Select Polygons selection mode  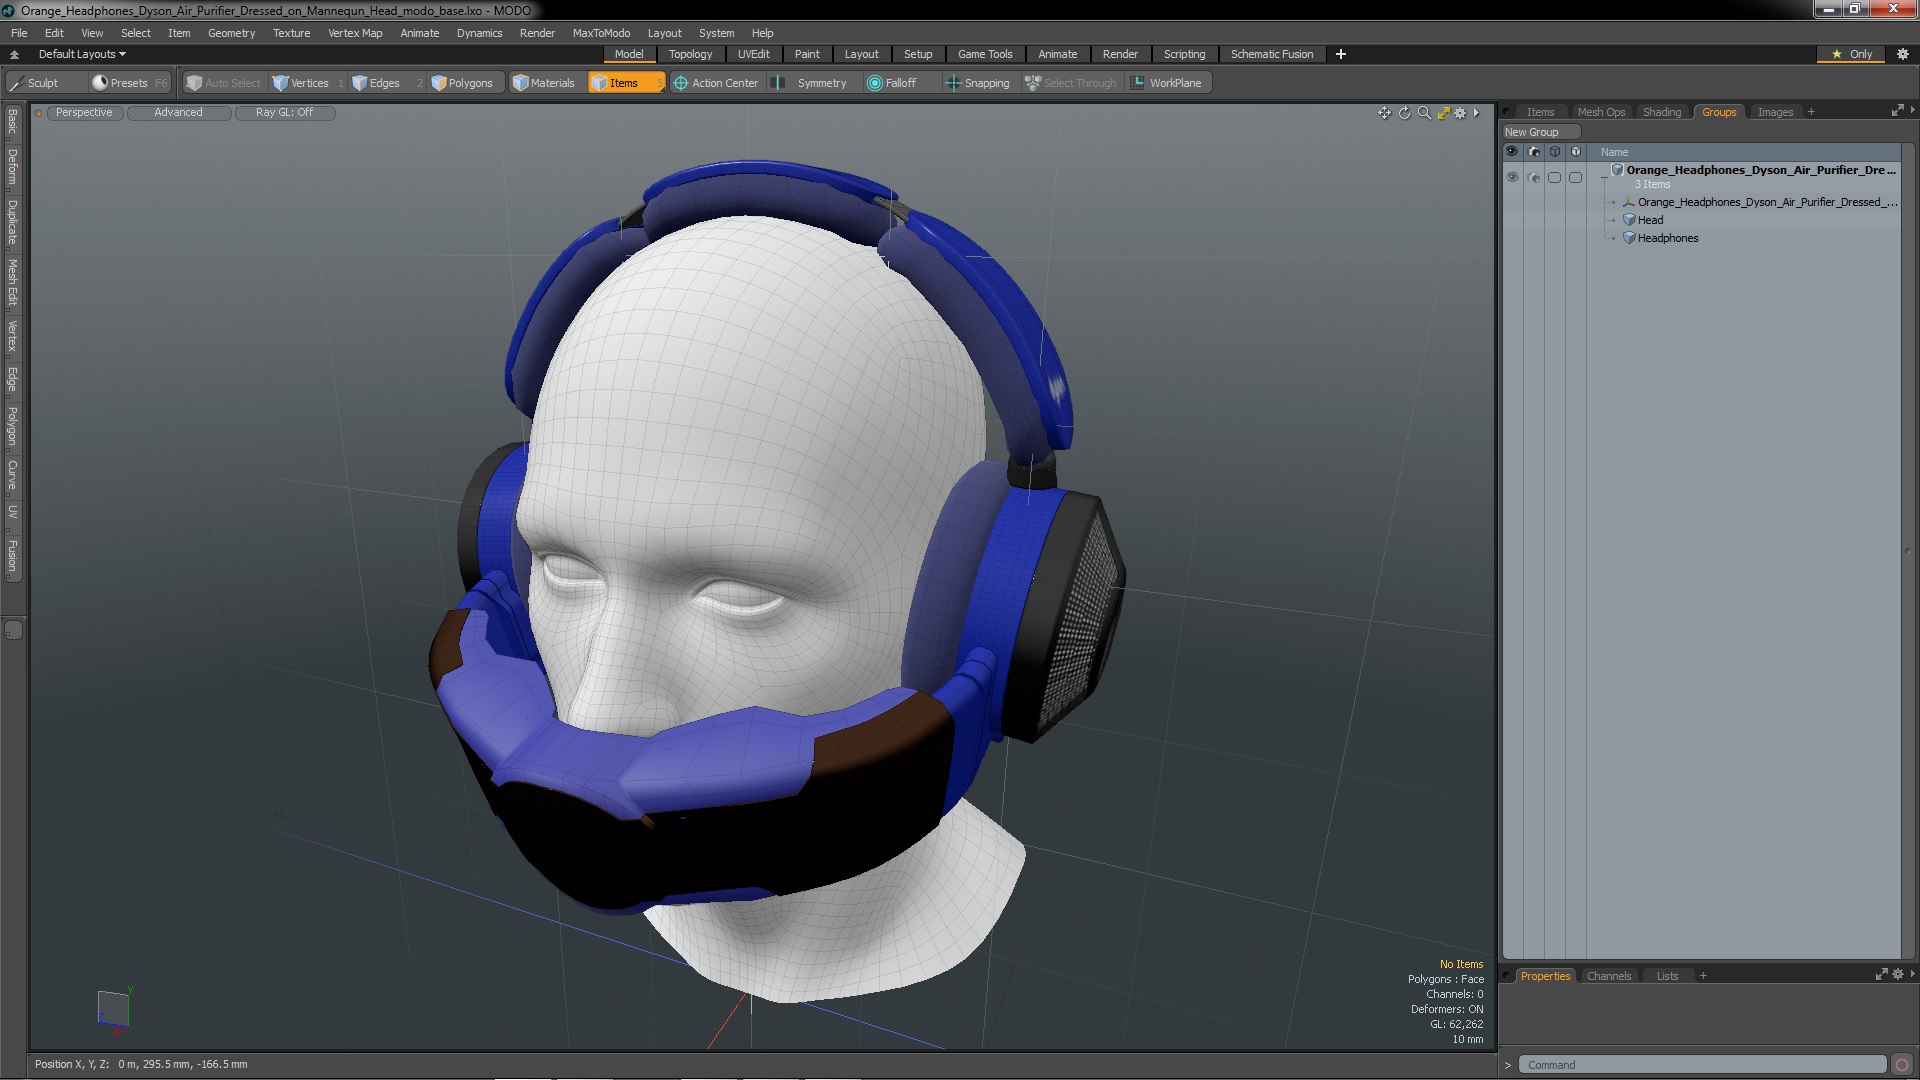[462, 83]
